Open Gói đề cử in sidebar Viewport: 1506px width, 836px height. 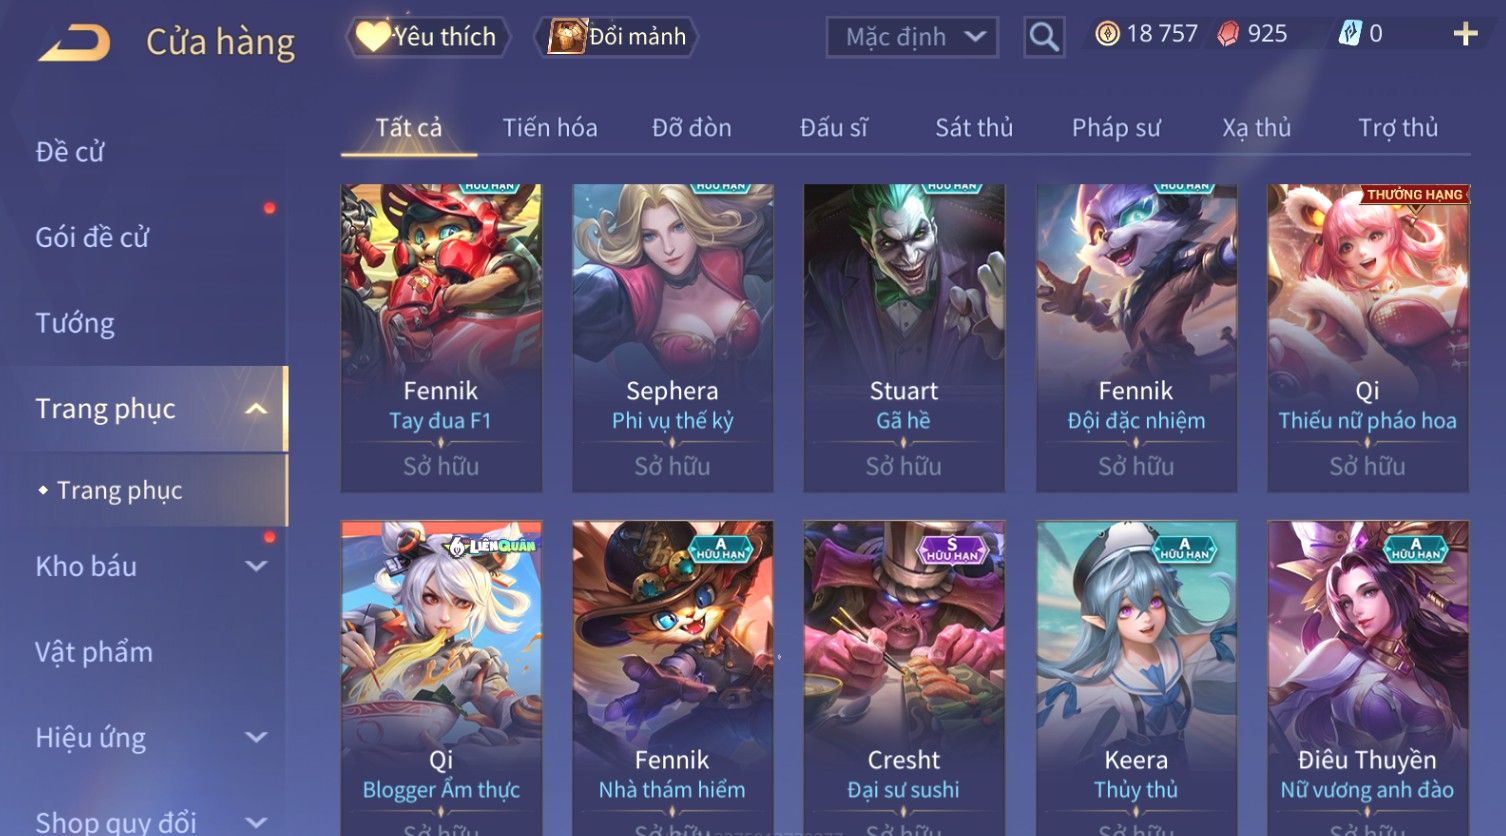coord(92,238)
